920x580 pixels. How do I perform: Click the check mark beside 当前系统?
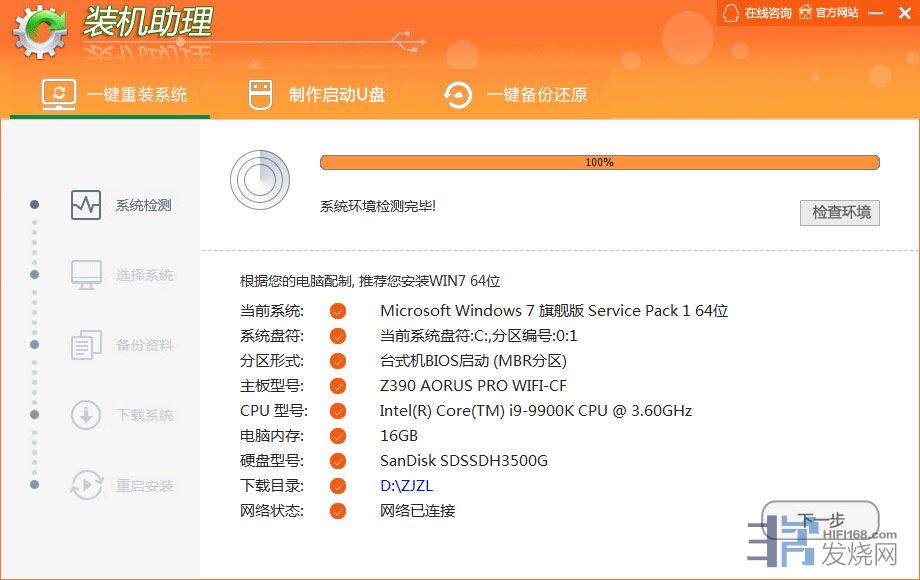click(338, 311)
